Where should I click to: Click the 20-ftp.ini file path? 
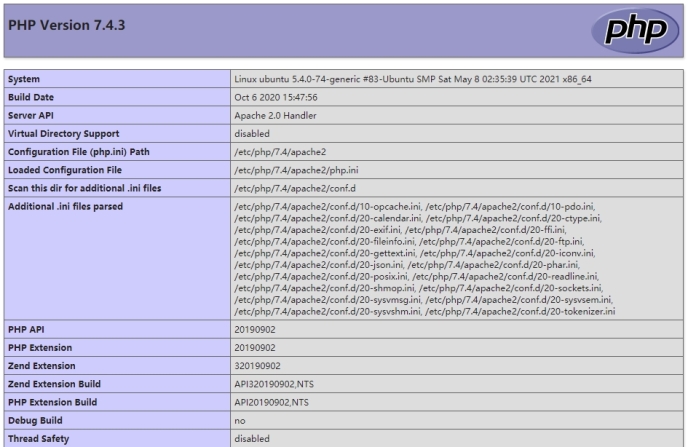coord(502,241)
